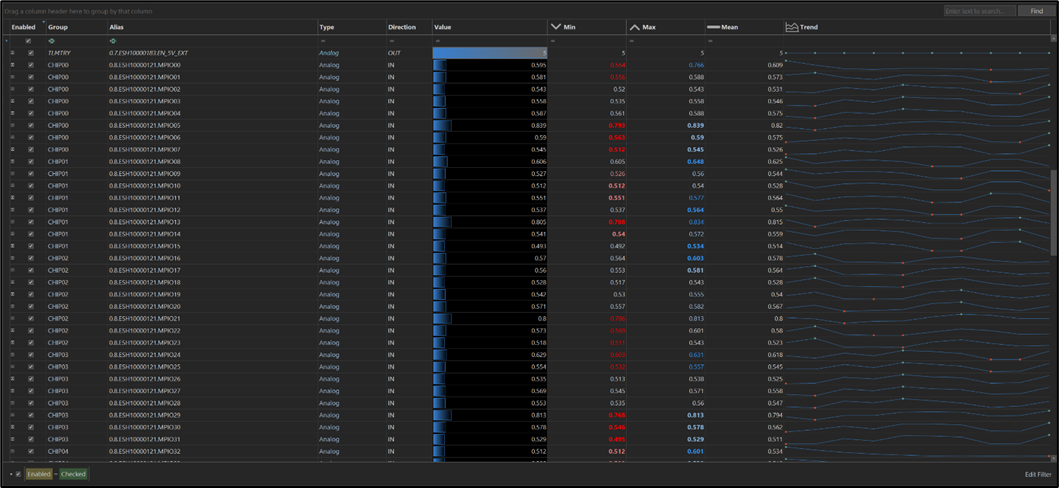Click the Trend column chart icon
This screenshot has height=488, width=1059.
(x=792, y=27)
